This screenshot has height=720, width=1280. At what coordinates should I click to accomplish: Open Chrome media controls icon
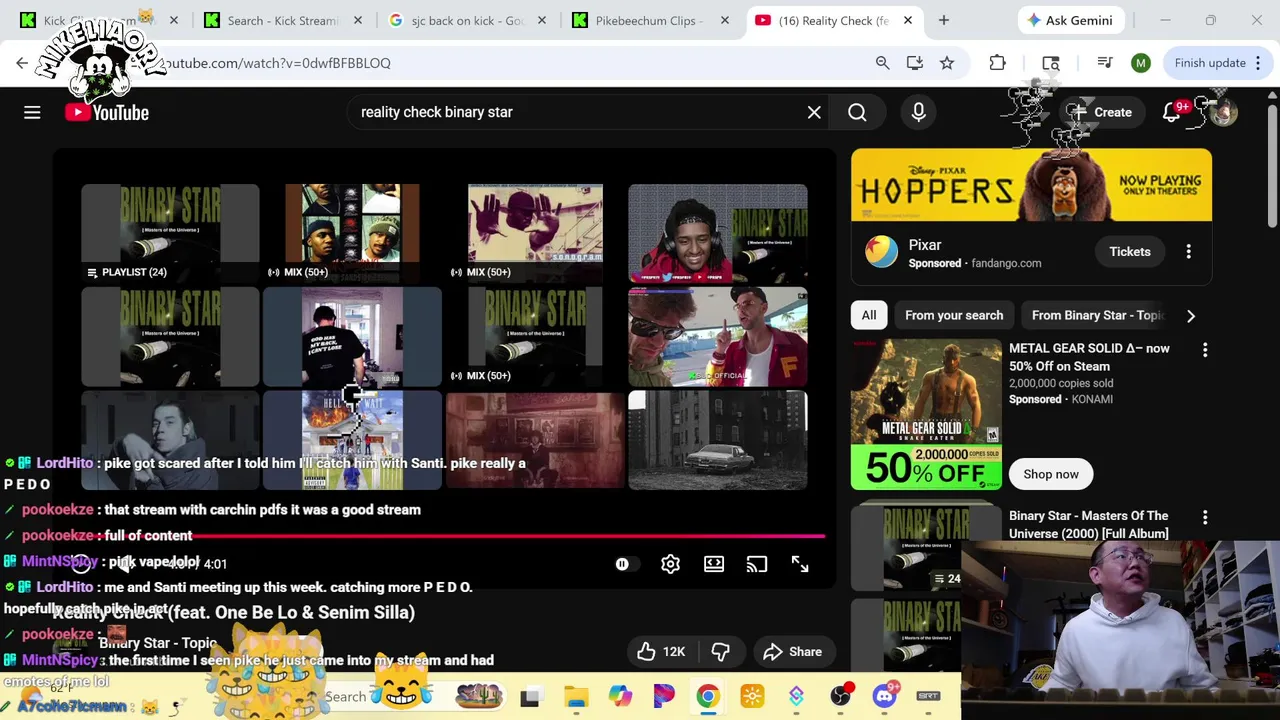[x=1105, y=63]
